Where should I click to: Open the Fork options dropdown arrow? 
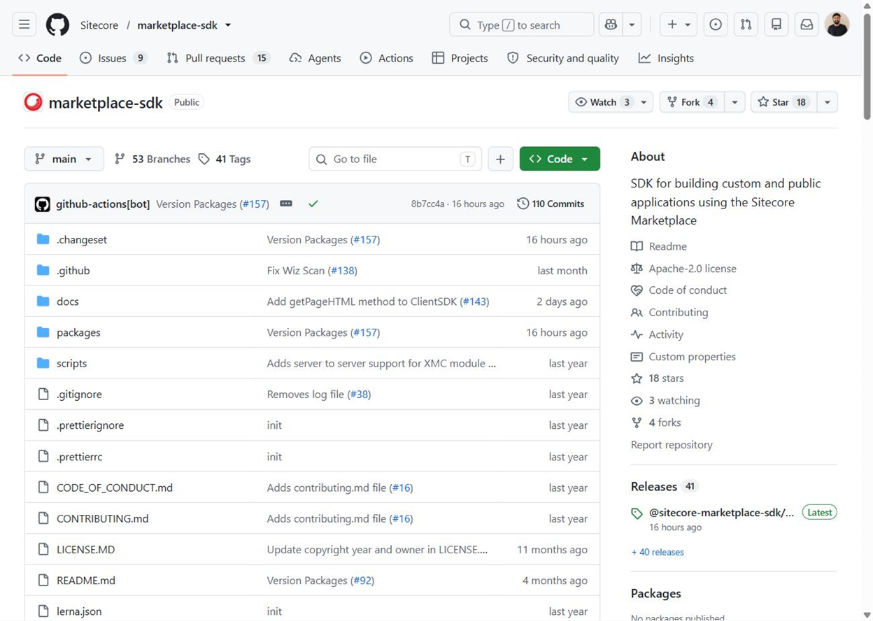click(x=734, y=102)
